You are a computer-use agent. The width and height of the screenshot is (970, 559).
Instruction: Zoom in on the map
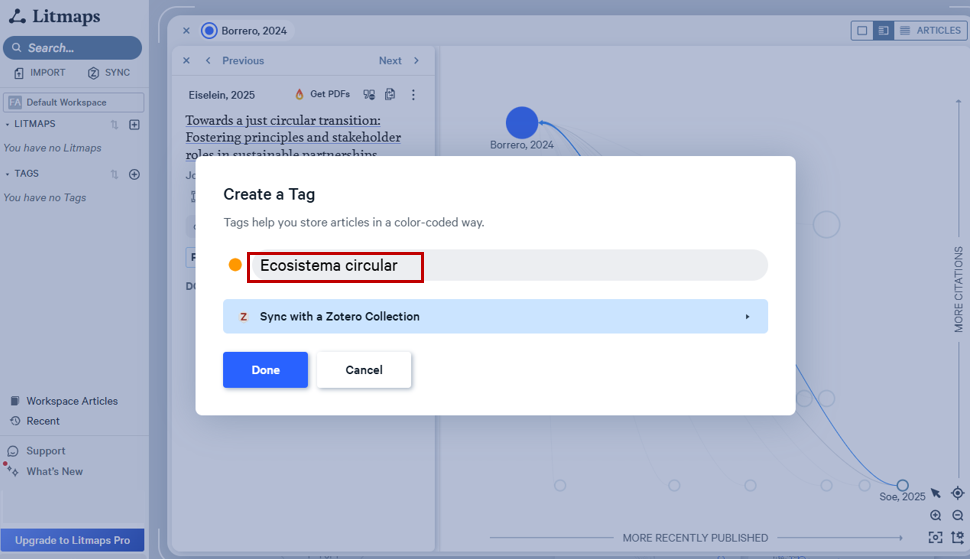tap(936, 516)
